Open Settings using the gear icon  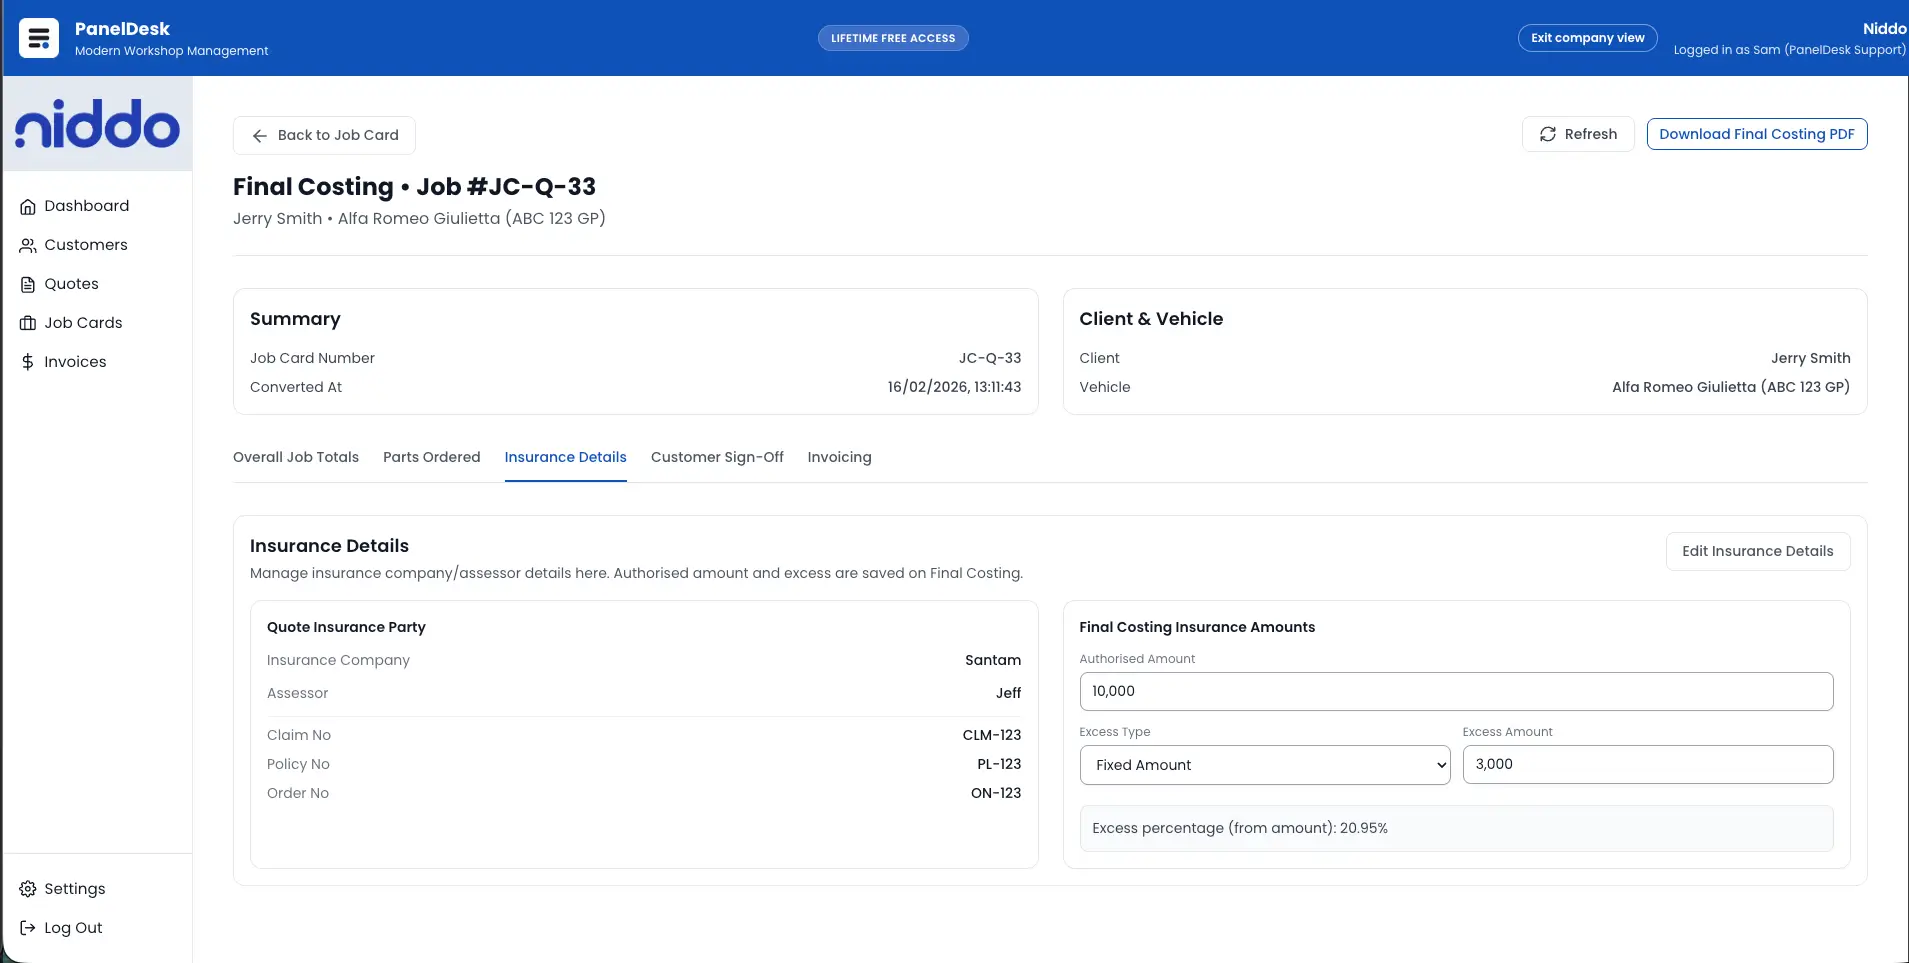point(27,889)
